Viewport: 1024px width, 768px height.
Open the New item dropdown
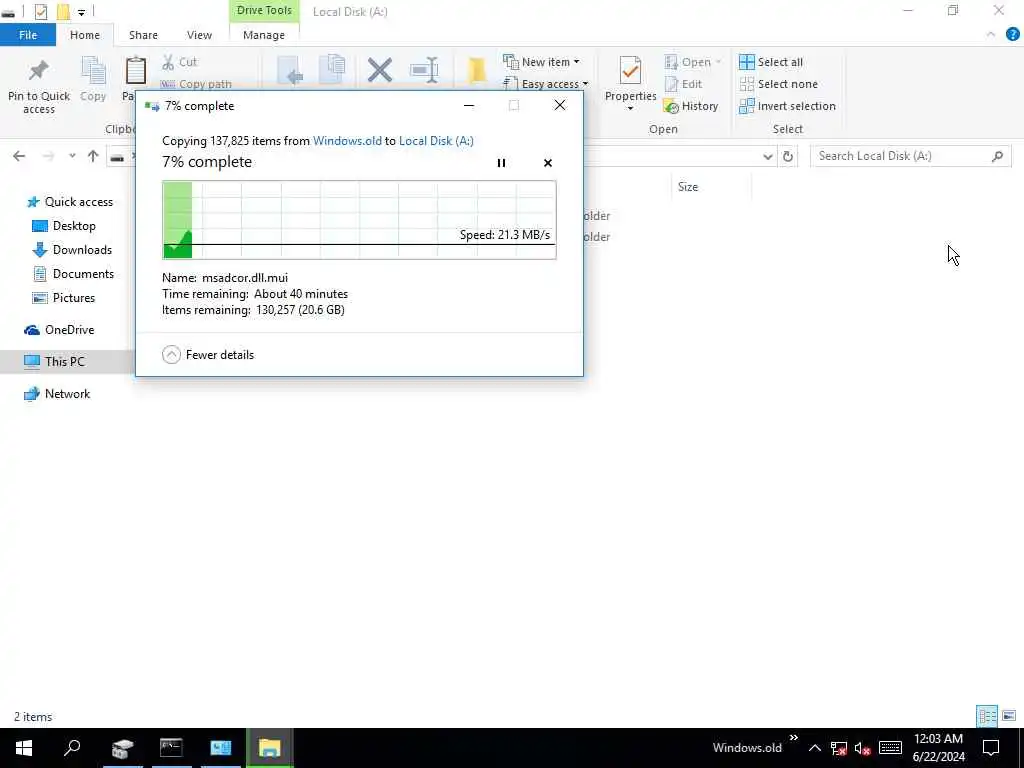(541, 62)
